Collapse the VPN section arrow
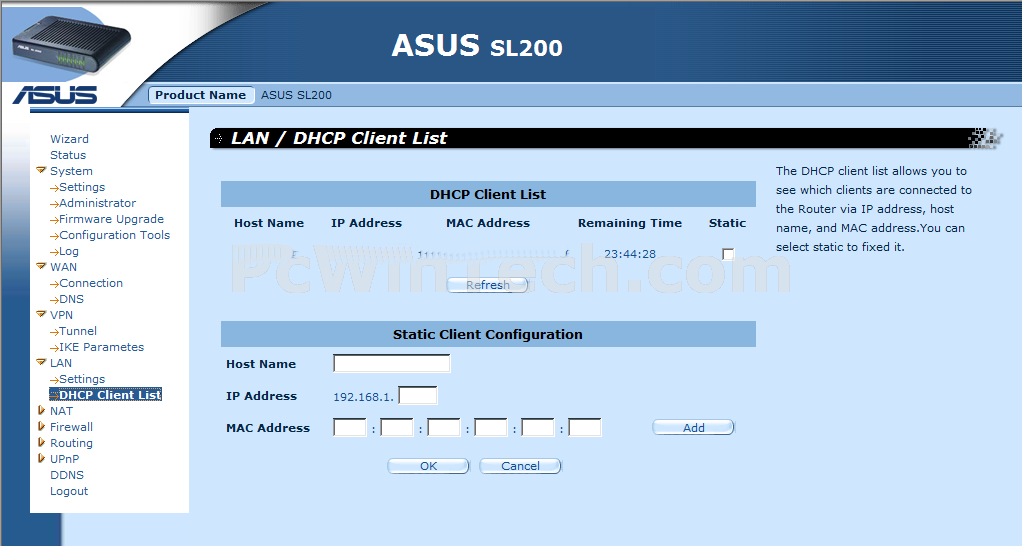 (41, 315)
